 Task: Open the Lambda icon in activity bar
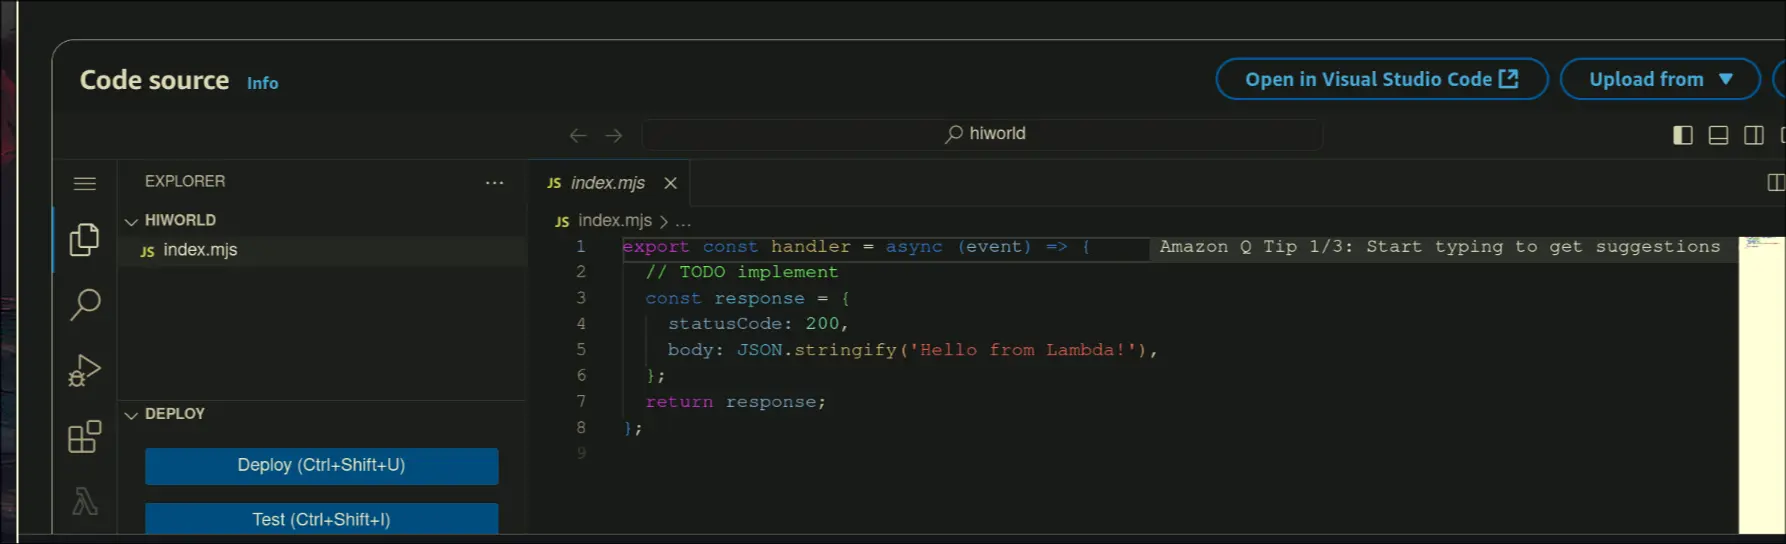point(85,501)
